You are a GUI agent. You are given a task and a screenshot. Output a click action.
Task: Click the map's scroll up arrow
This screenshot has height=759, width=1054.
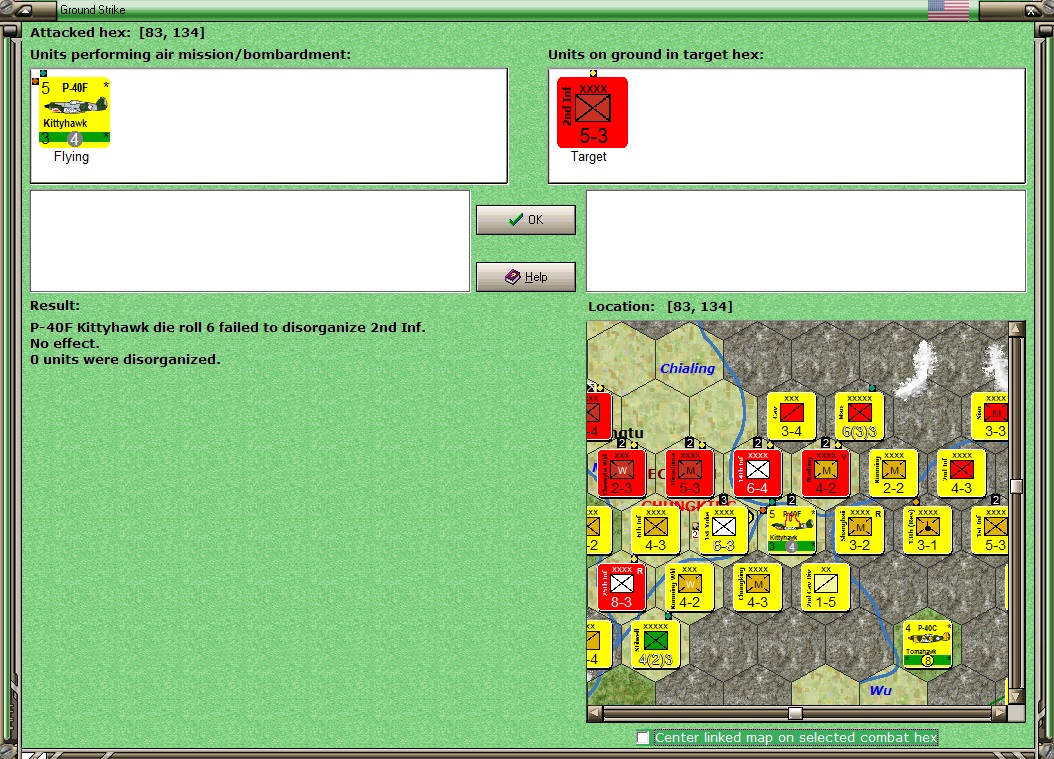[1016, 329]
